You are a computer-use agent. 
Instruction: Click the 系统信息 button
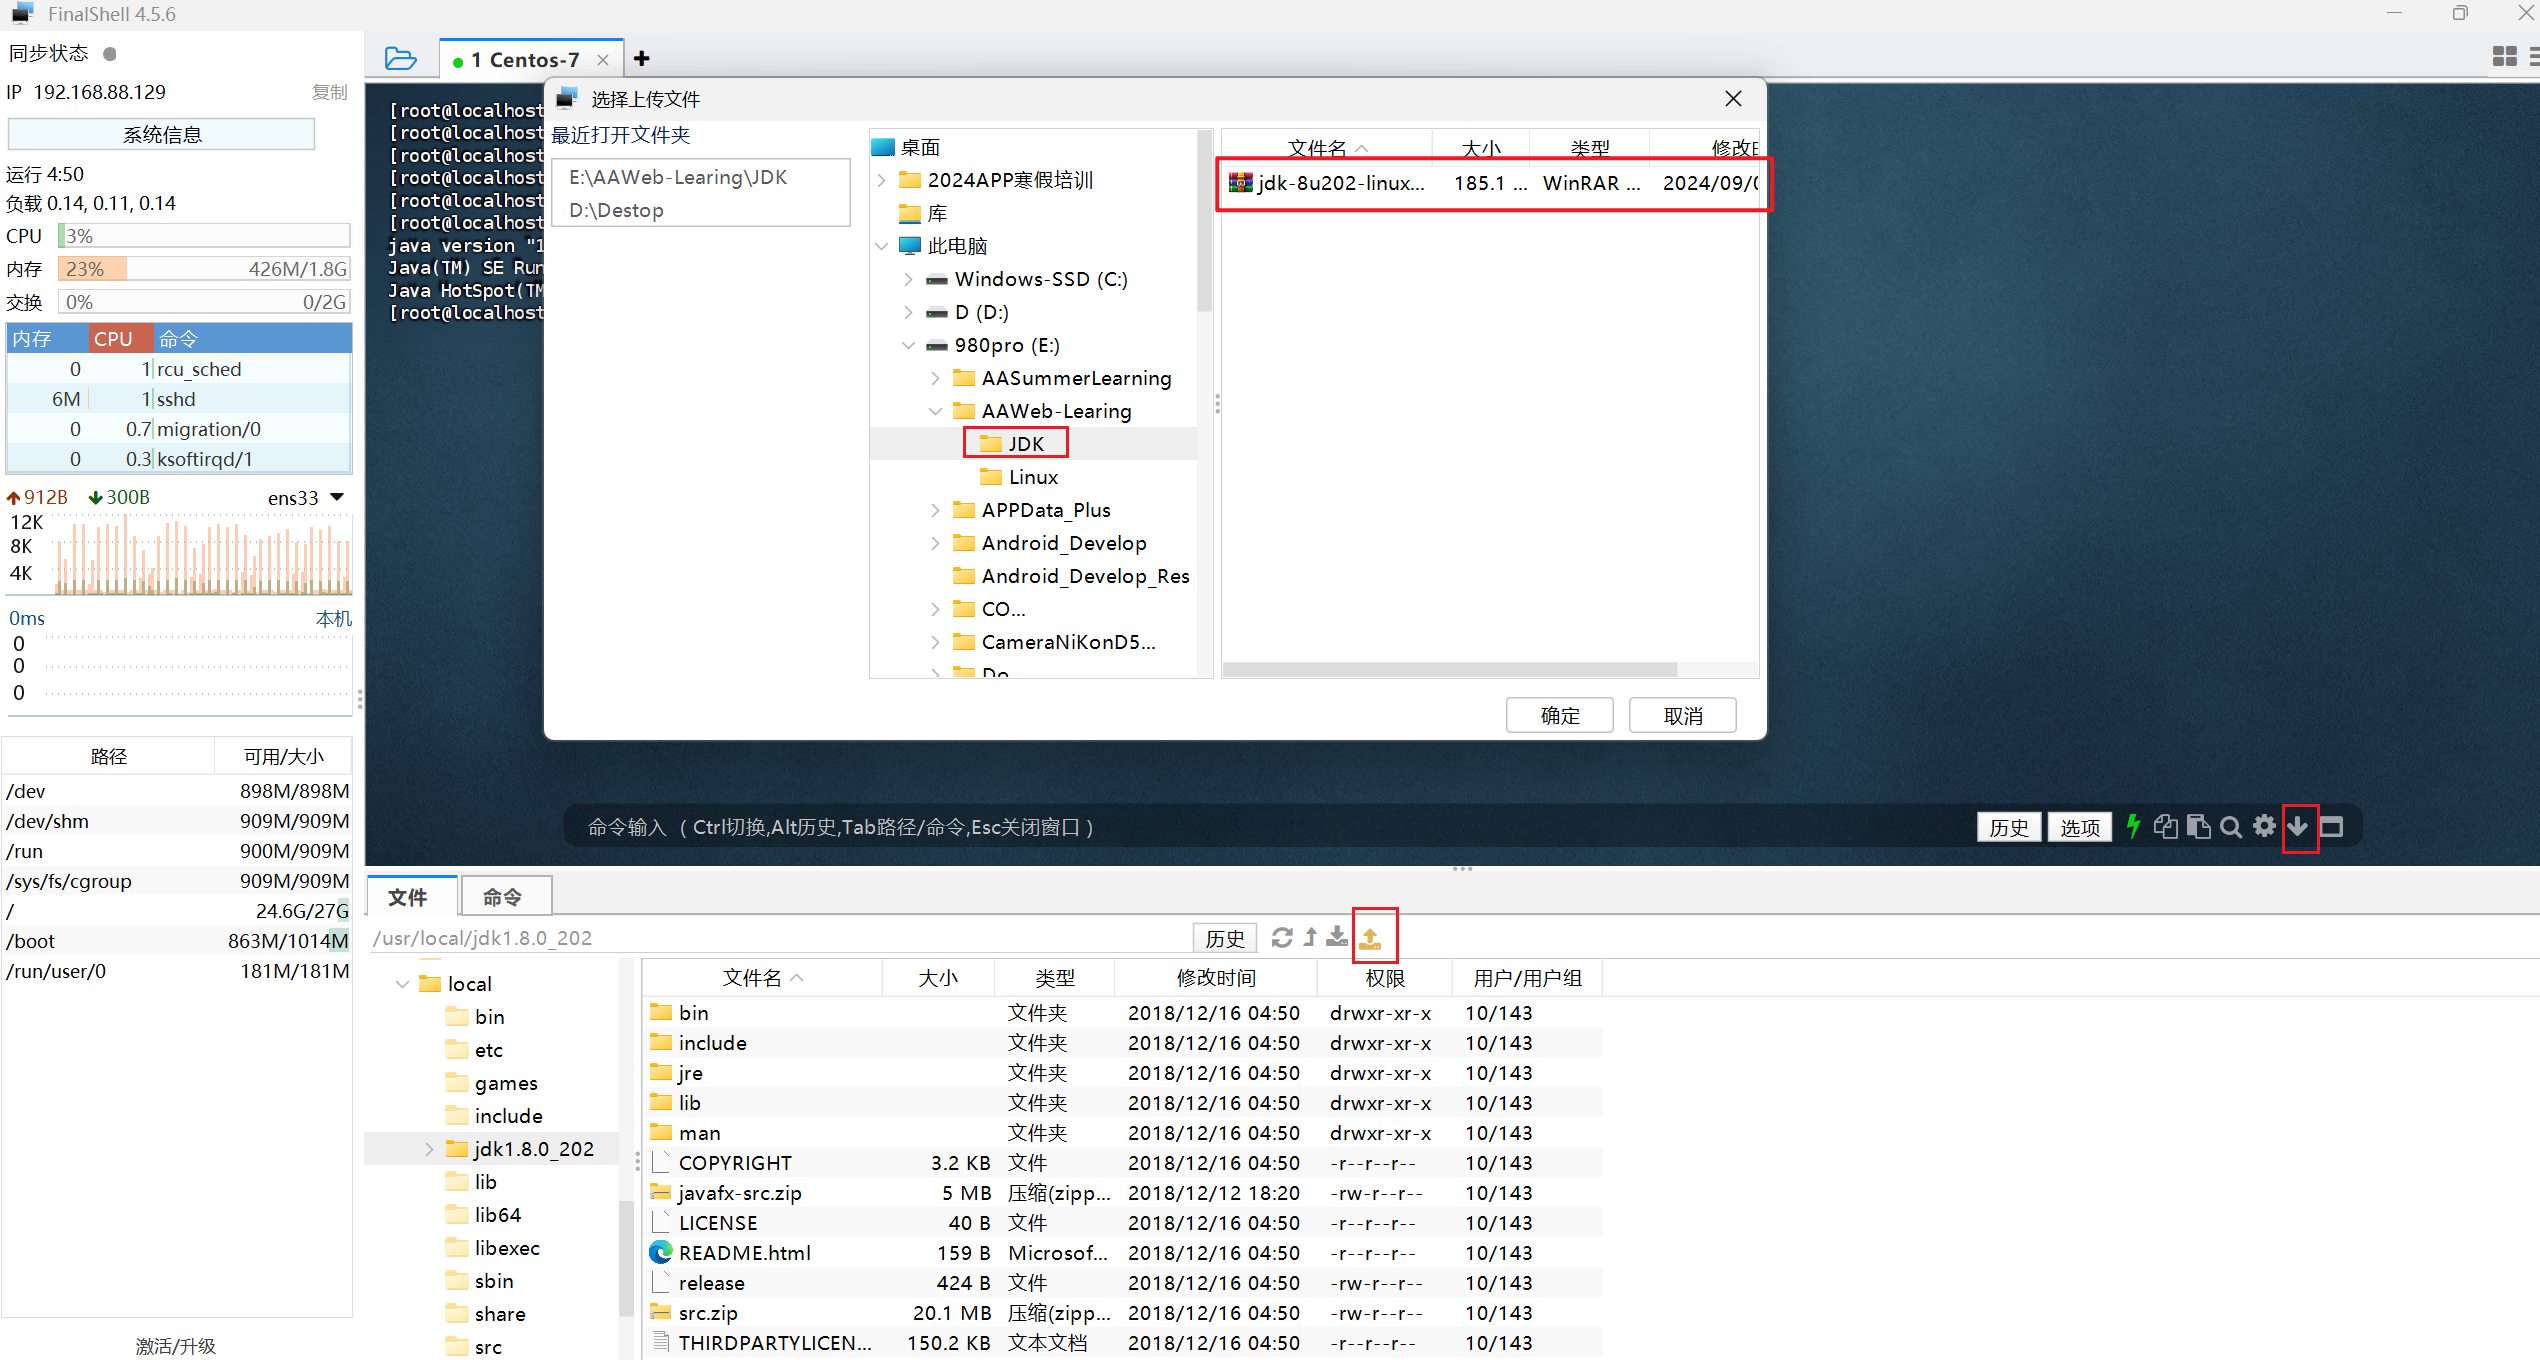(161, 135)
